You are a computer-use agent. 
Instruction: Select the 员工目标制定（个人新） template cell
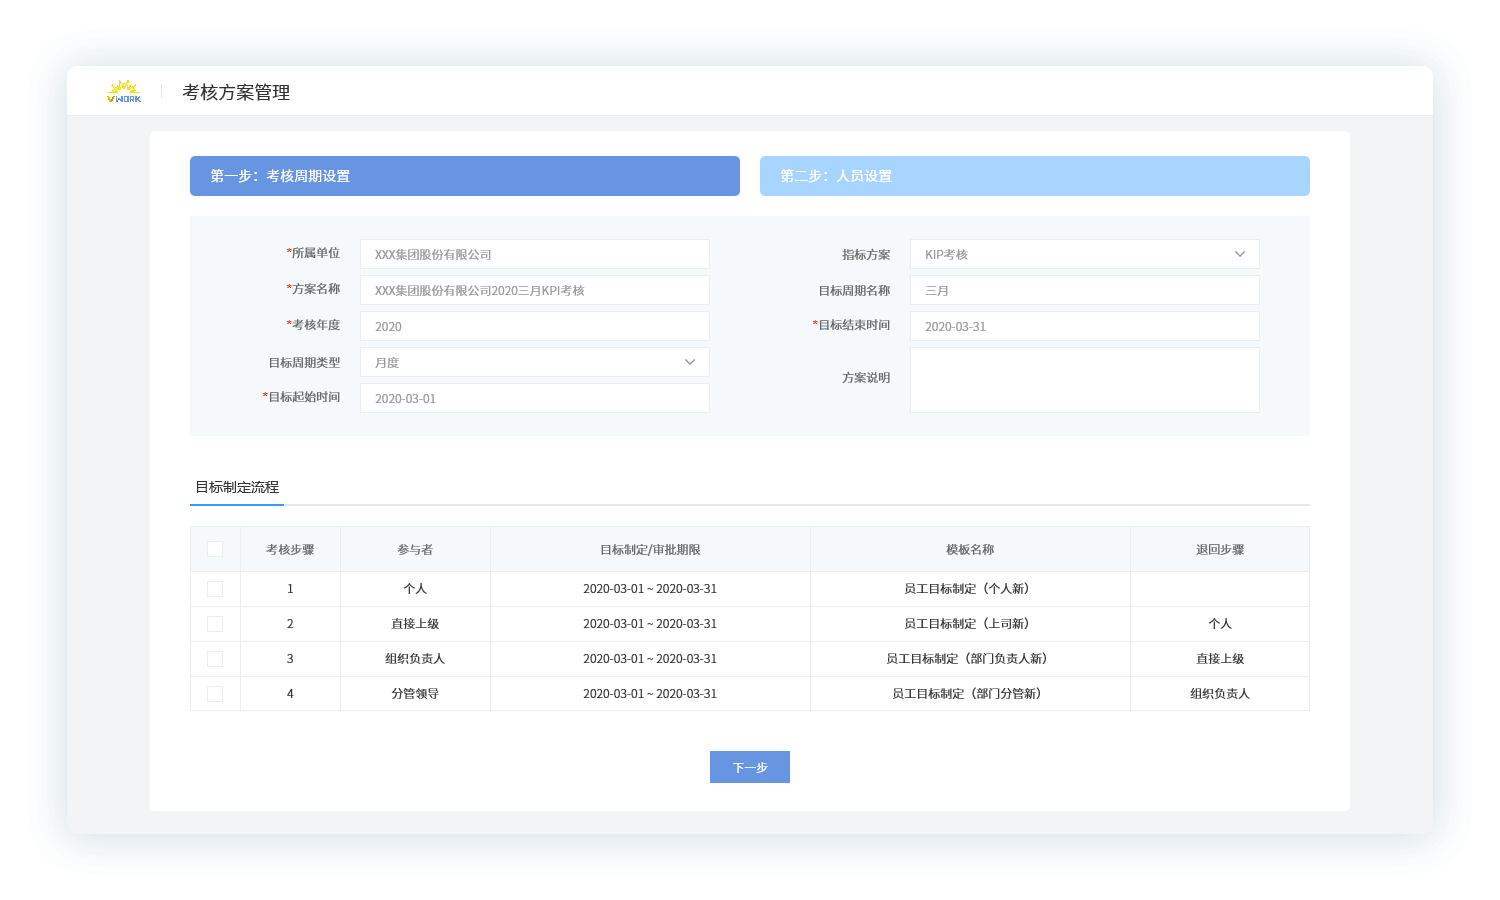click(970, 589)
